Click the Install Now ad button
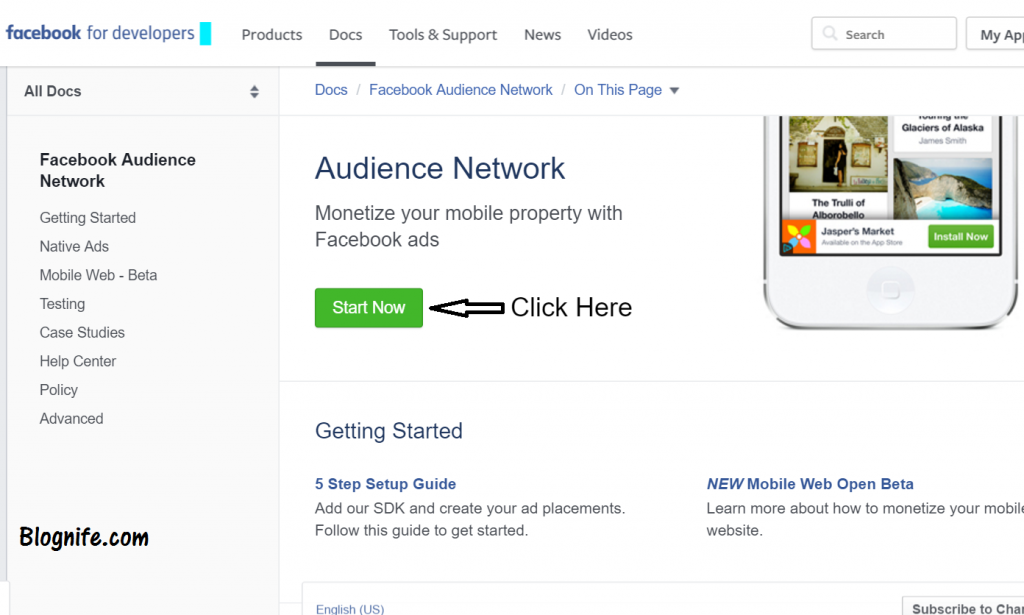 [961, 236]
